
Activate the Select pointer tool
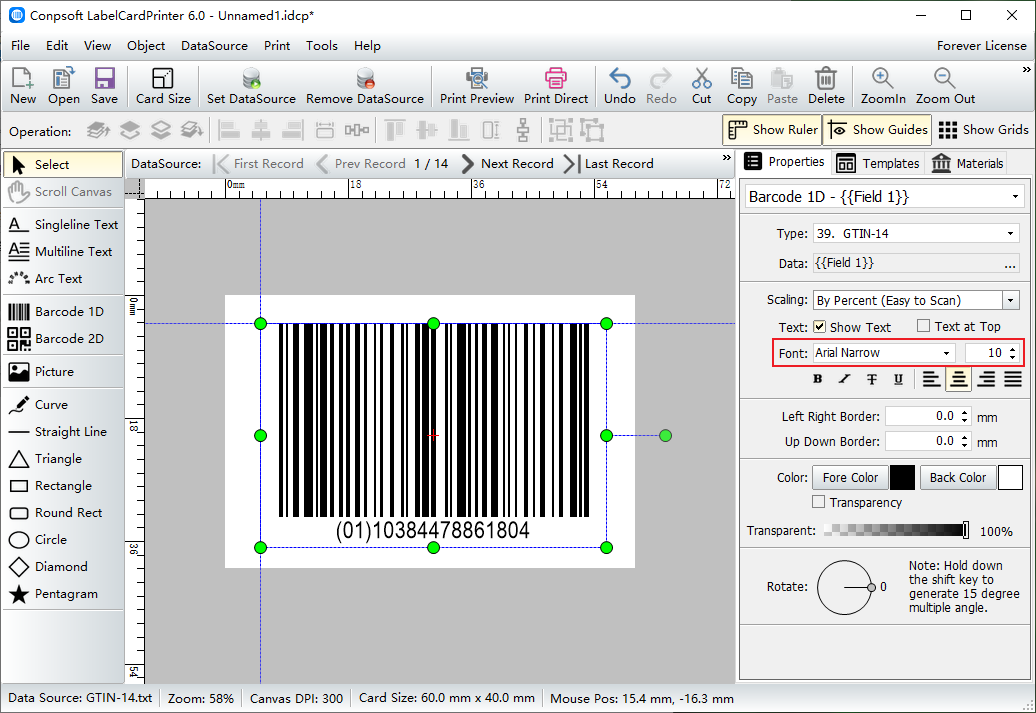pyautogui.click(x=63, y=165)
